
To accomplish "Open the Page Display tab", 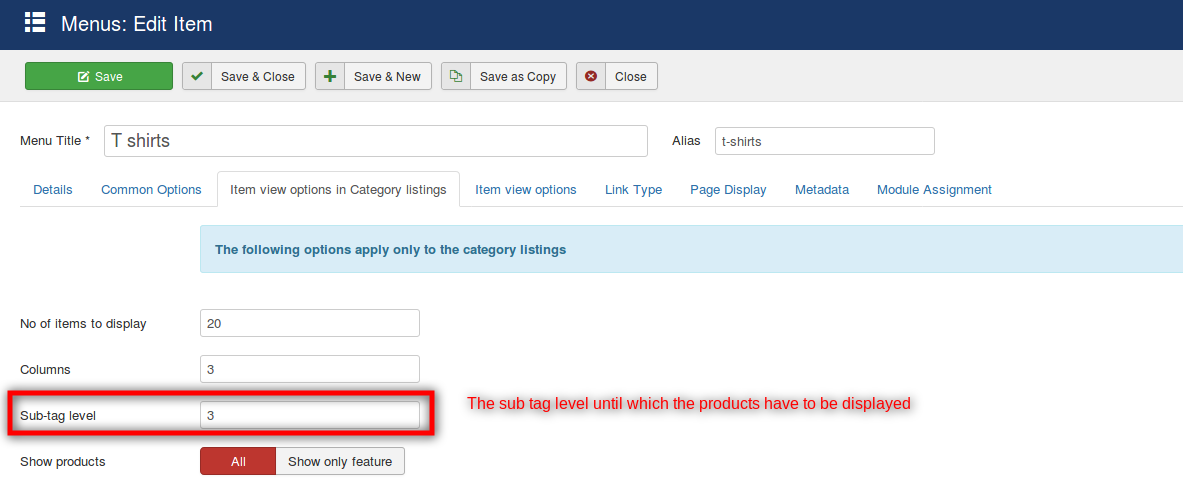I will pos(728,189).
